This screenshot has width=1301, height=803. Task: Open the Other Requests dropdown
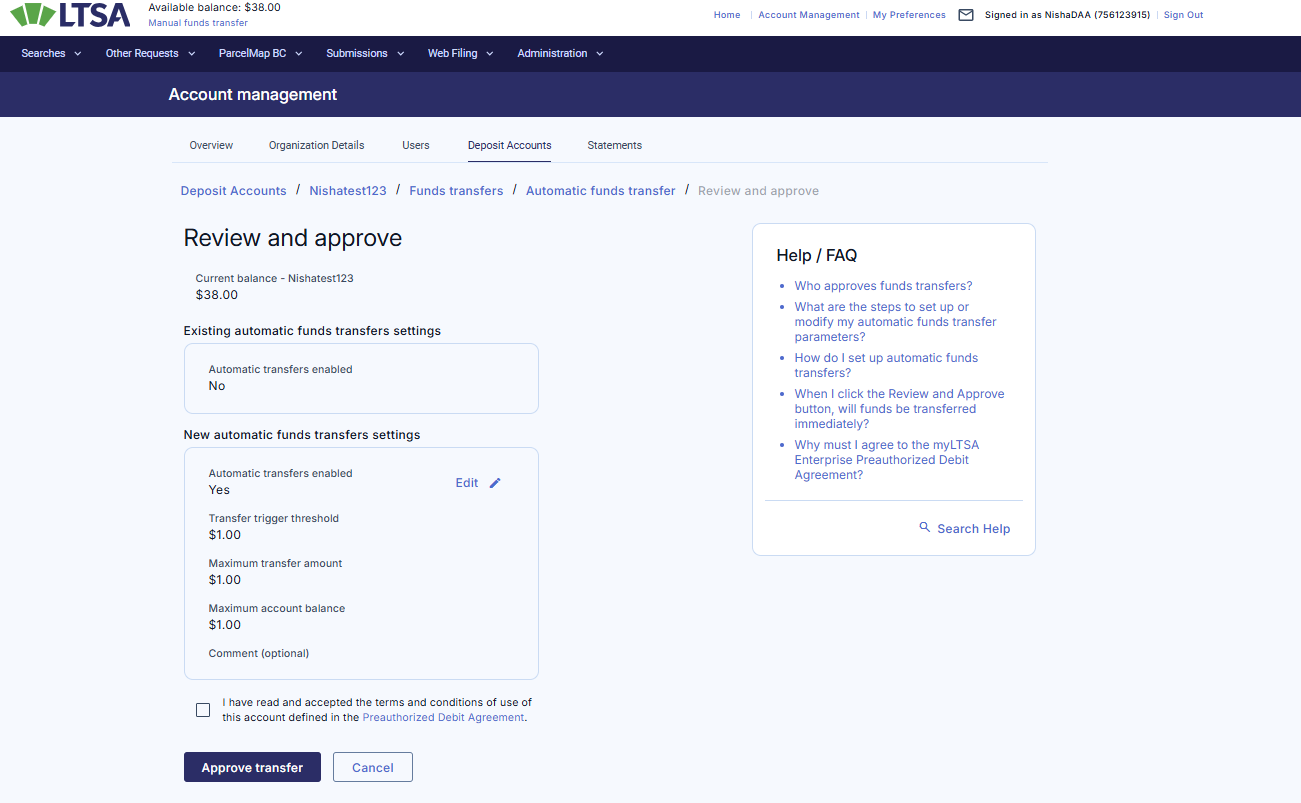(x=149, y=54)
